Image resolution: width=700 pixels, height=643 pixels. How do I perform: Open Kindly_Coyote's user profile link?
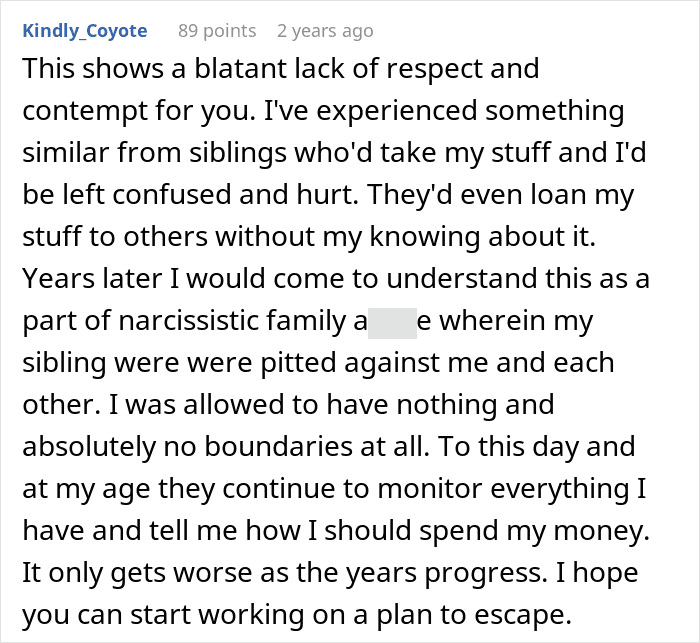click(x=84, y=31)
